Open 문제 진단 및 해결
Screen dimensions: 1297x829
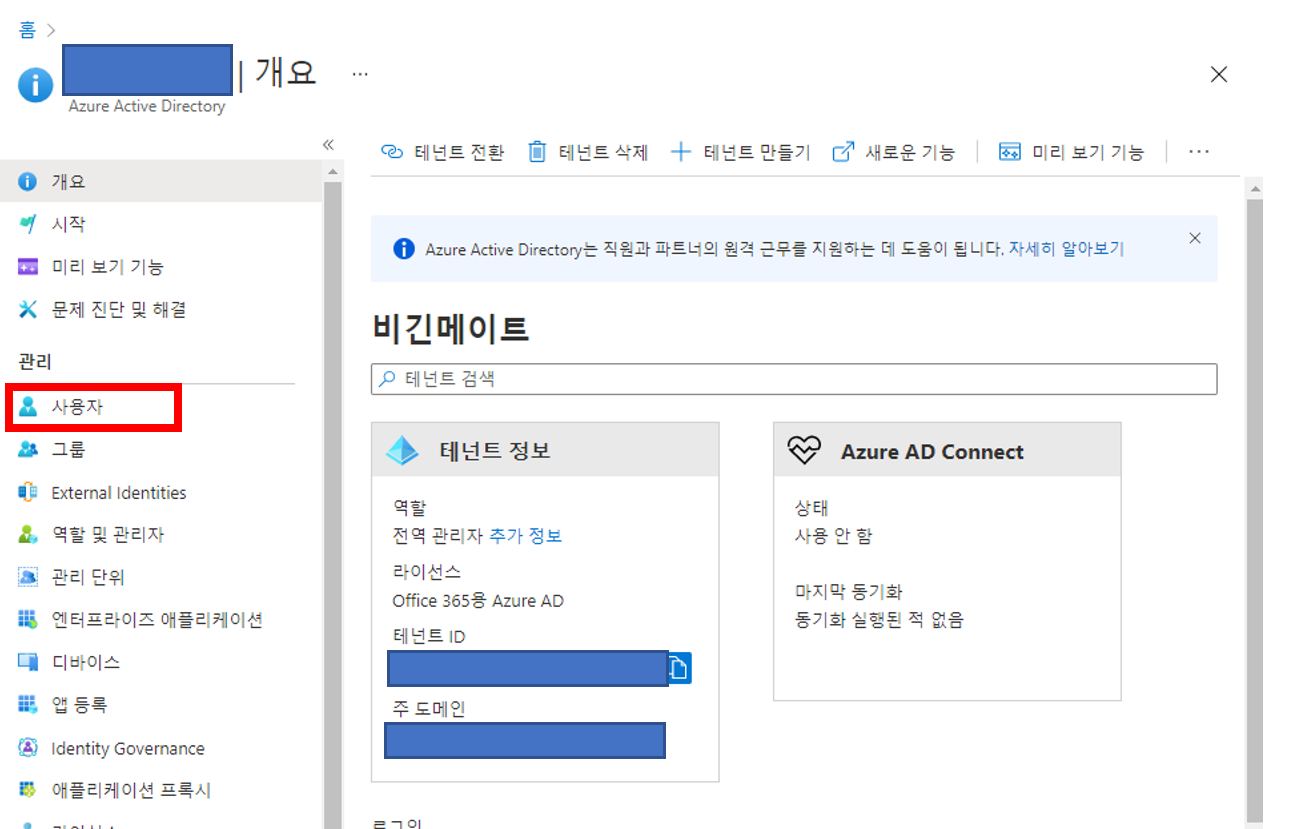point(160,310)
